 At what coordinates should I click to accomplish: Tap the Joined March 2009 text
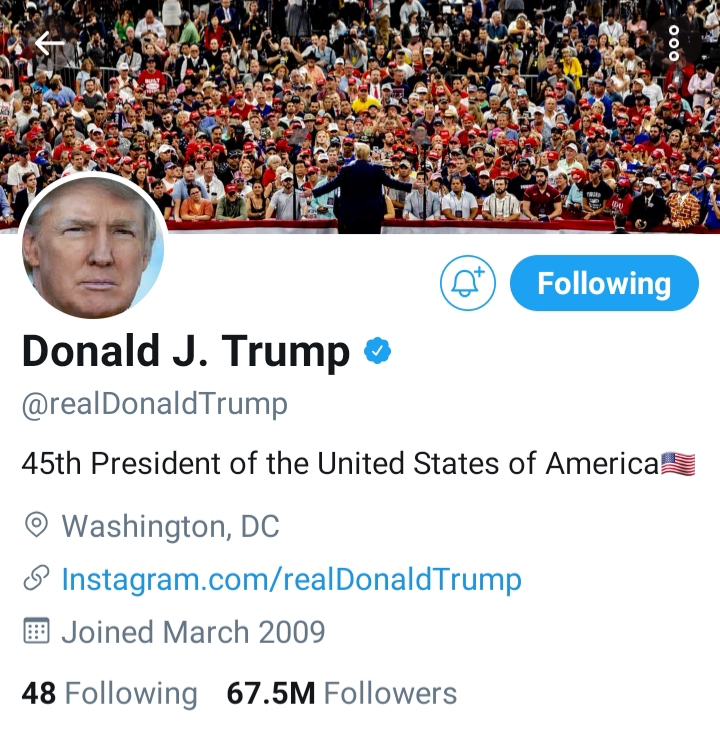click(x=193, y=632)
